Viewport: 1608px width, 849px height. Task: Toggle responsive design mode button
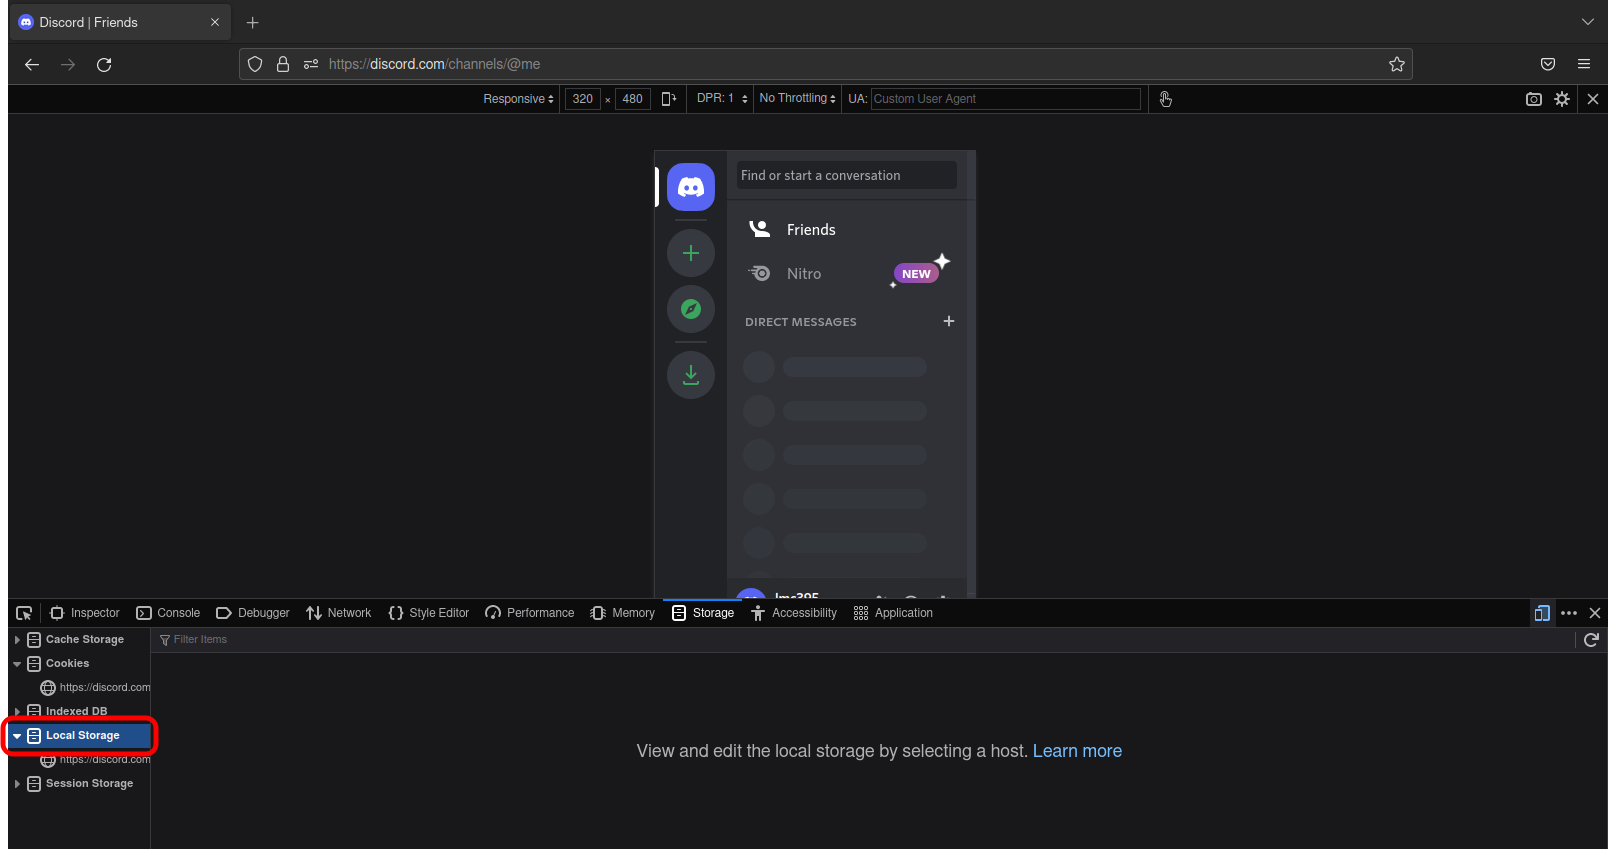point(1542,613)
